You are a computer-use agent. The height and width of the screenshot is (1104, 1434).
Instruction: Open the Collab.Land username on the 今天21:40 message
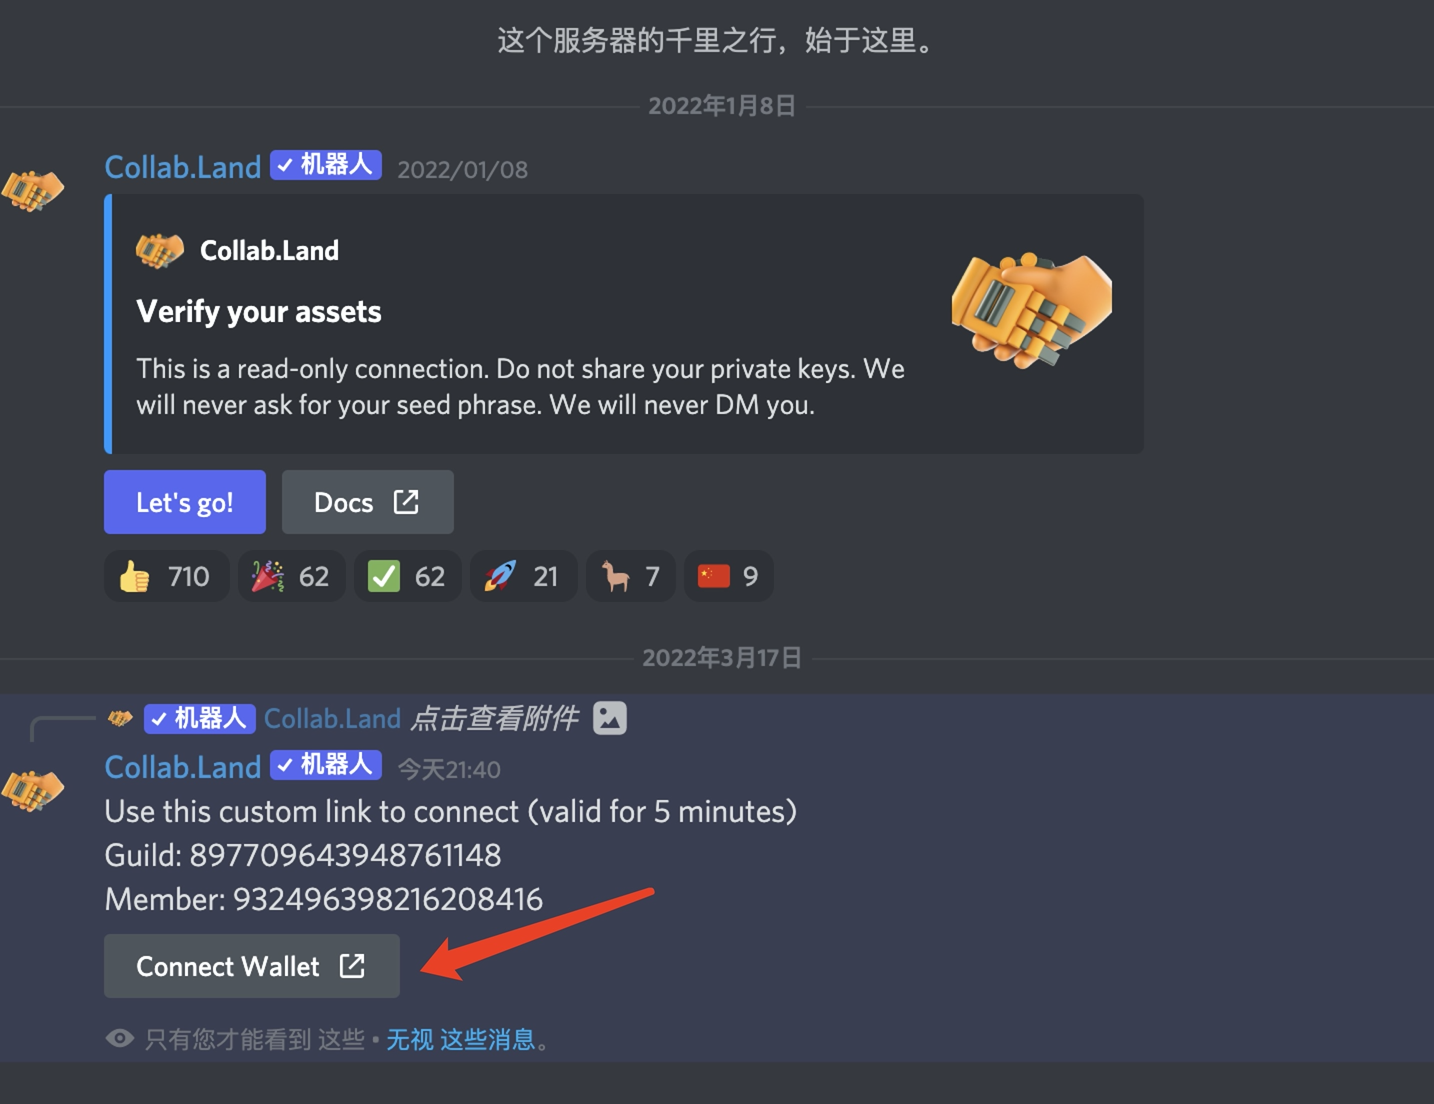(183, 767)
